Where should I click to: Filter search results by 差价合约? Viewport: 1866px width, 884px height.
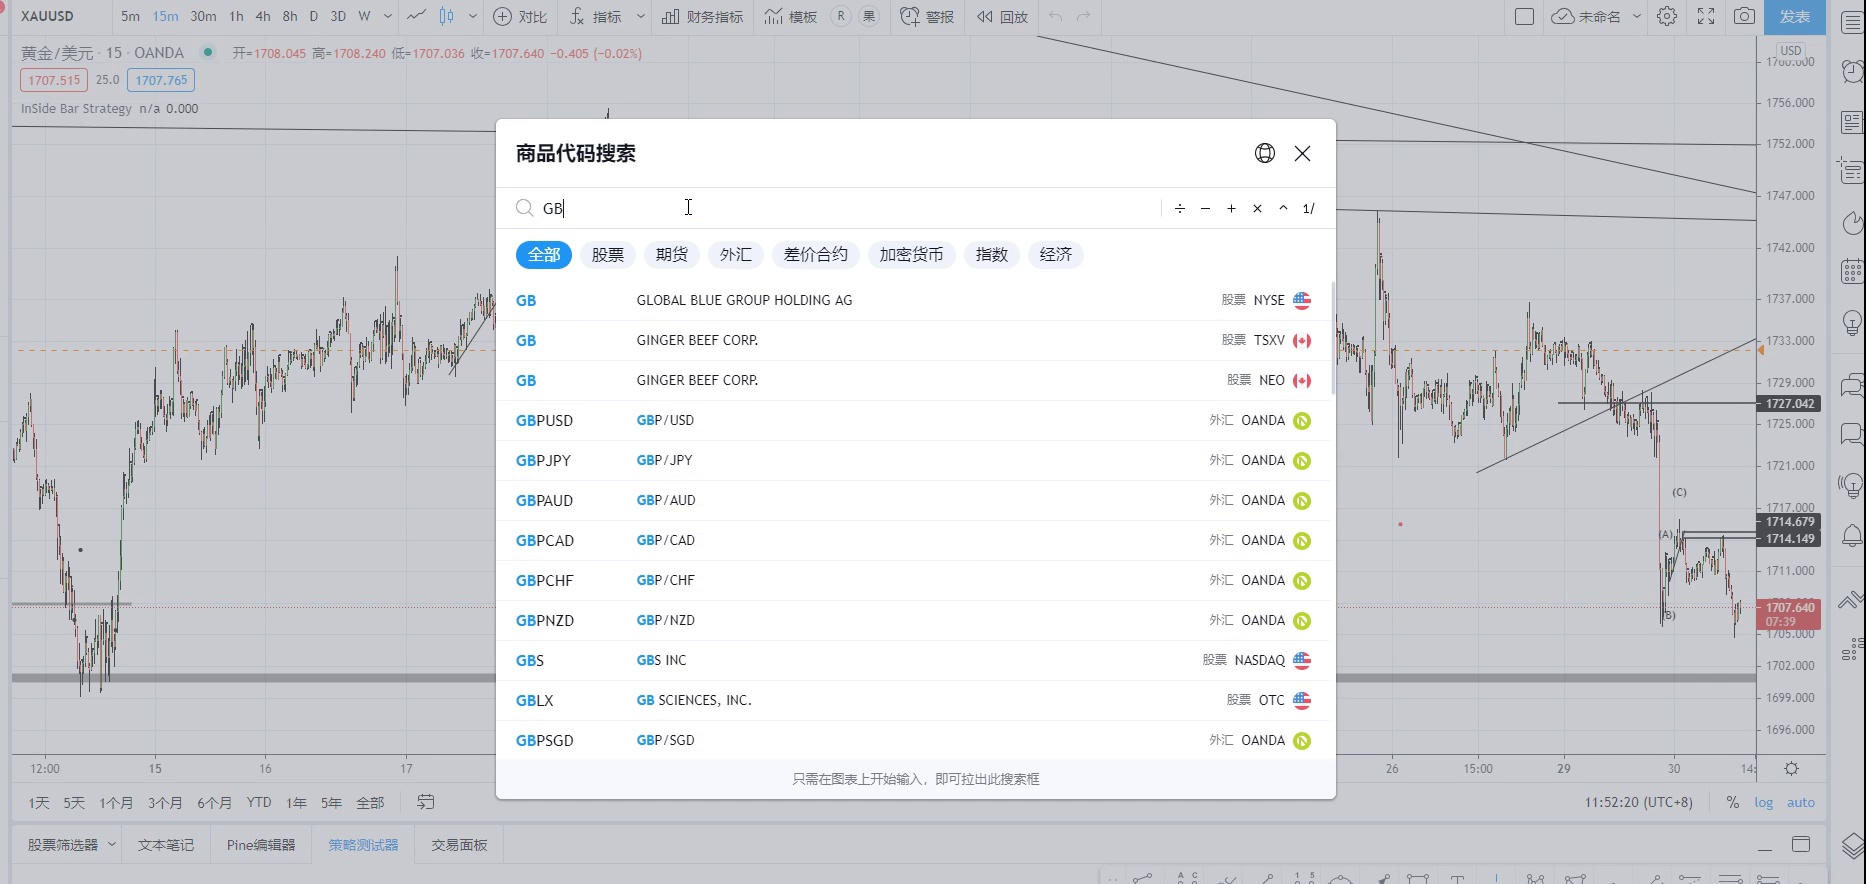coord(816,255)
